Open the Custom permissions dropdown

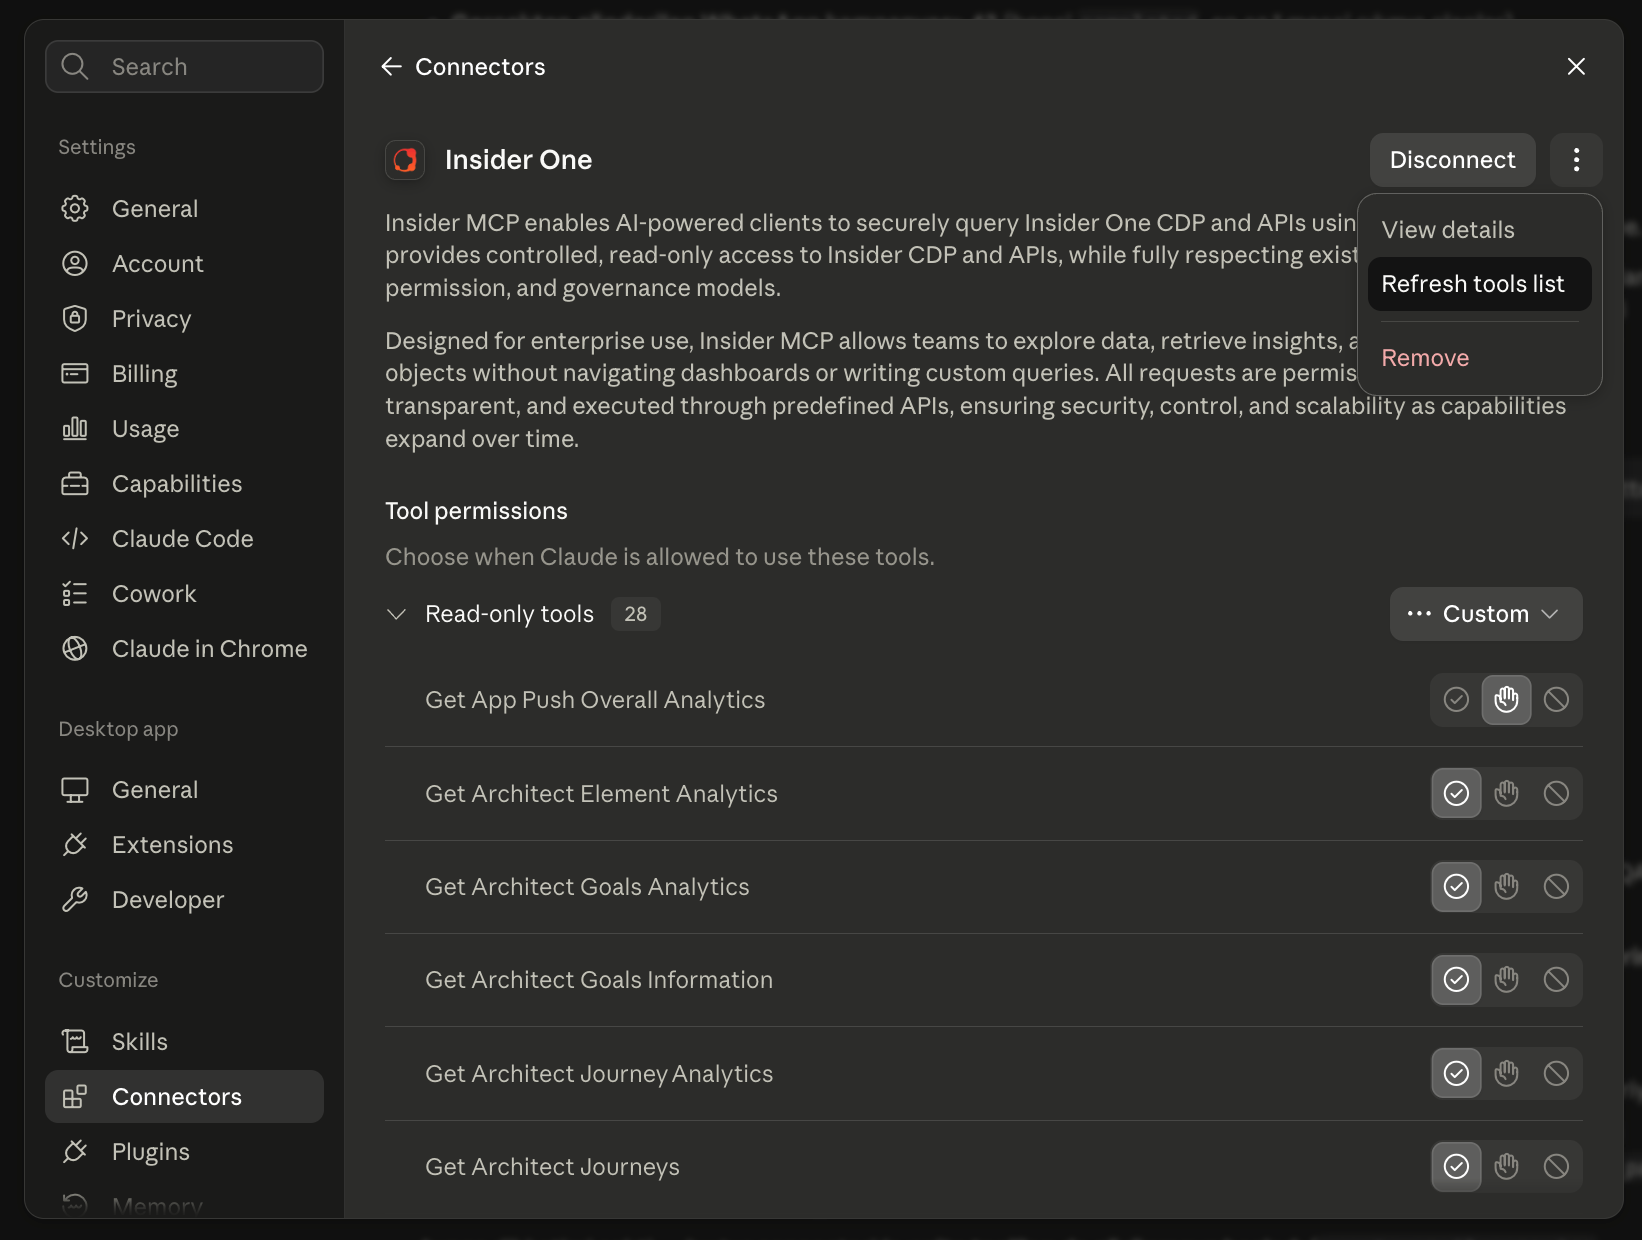point(1486,614)
